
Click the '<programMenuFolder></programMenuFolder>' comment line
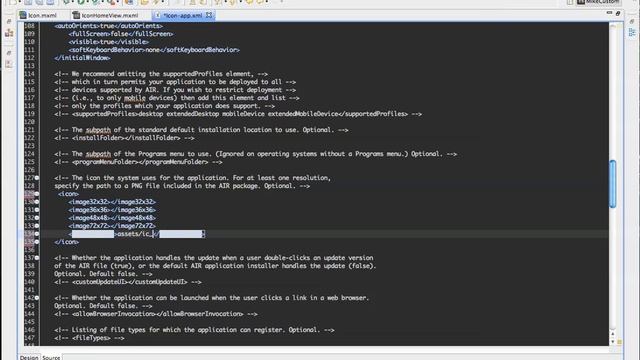click(138, 162)
